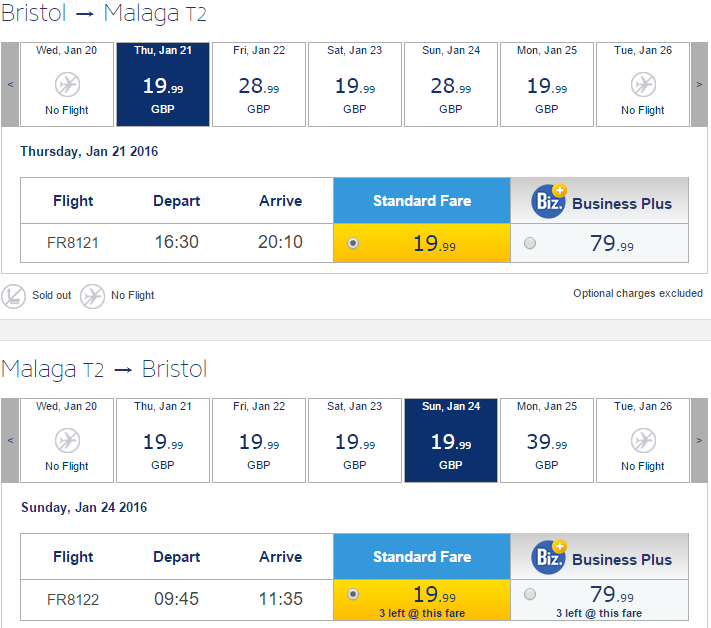The image size is (711, 628).
Task: Click the No Flight icon for return Wed, Jan 20
Action: [x=67, y=440]
